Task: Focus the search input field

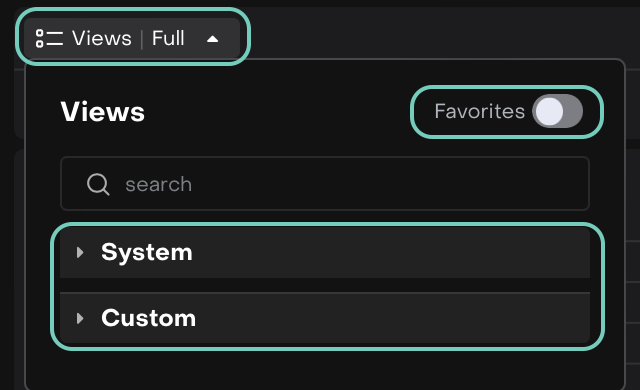Action: pyautogui.click(x=325, y=184)
